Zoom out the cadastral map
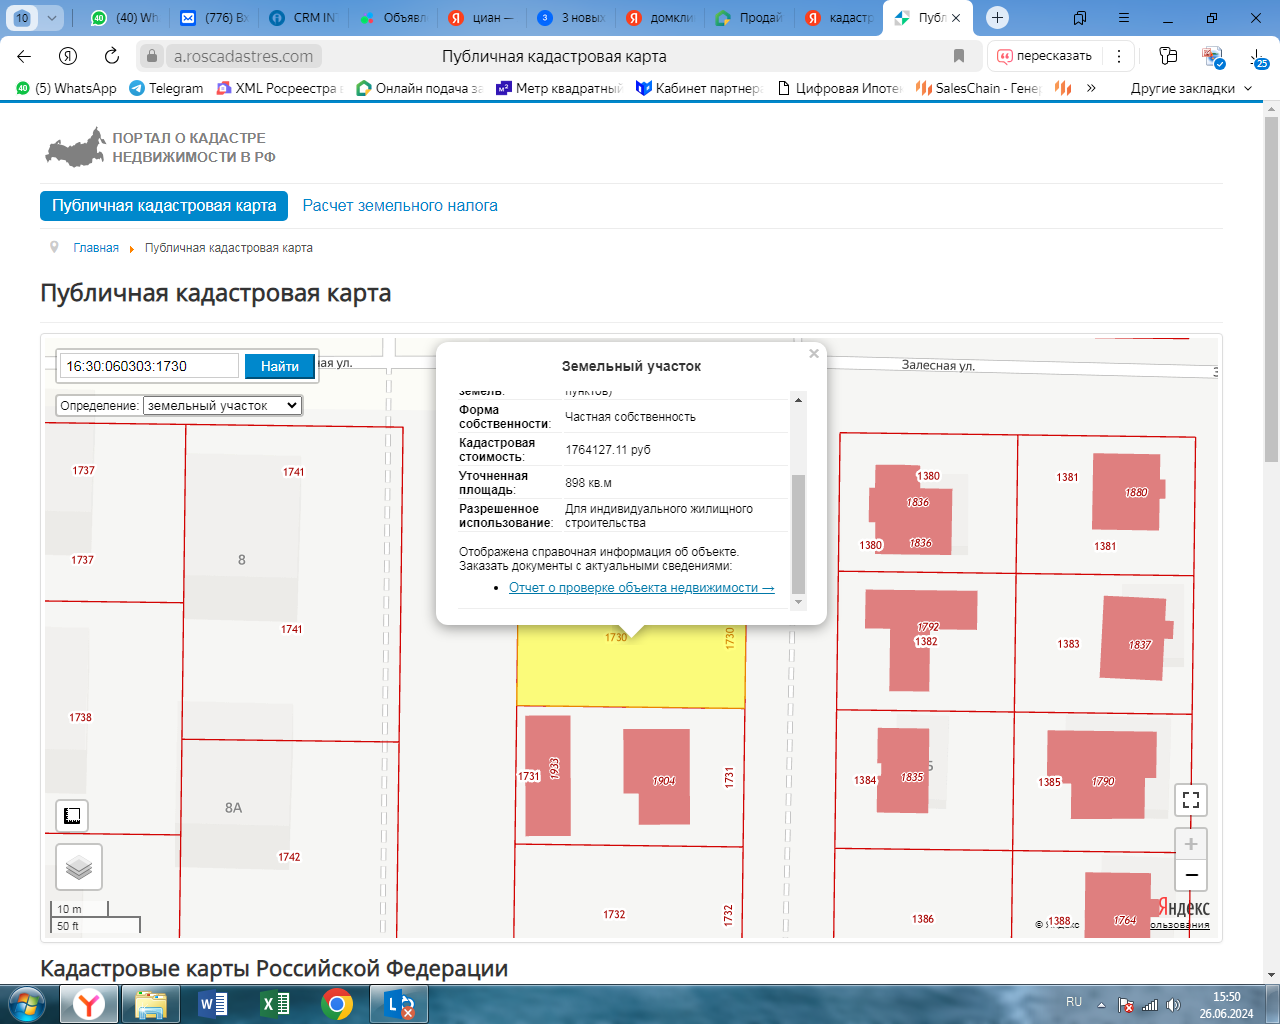1280x1024 pixels. pos(1190,876)
